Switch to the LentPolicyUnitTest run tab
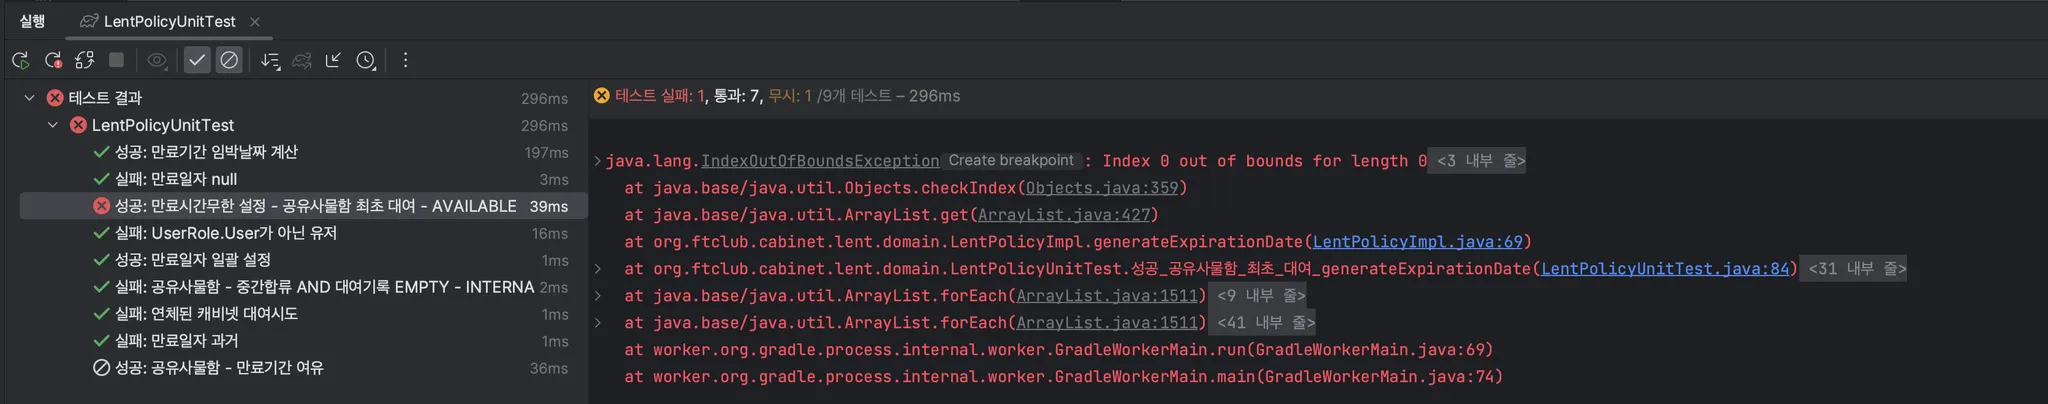This screenshot has height=404, width=2048. pos(169,21)
